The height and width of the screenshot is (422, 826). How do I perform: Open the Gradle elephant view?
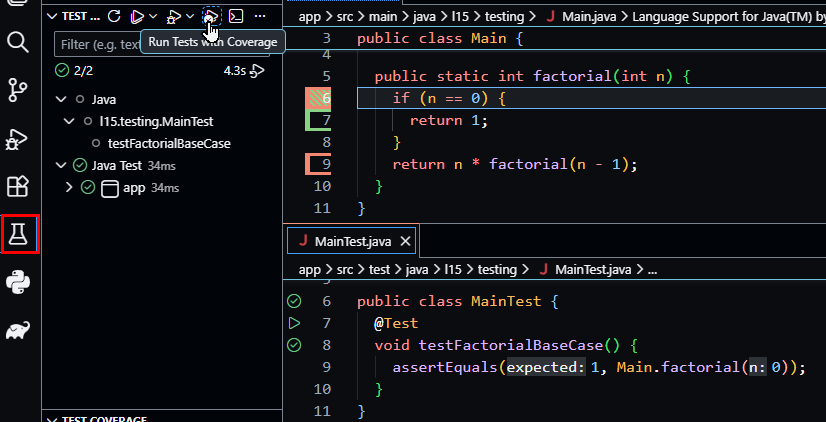pyautogui.click(x=18, y=330)
